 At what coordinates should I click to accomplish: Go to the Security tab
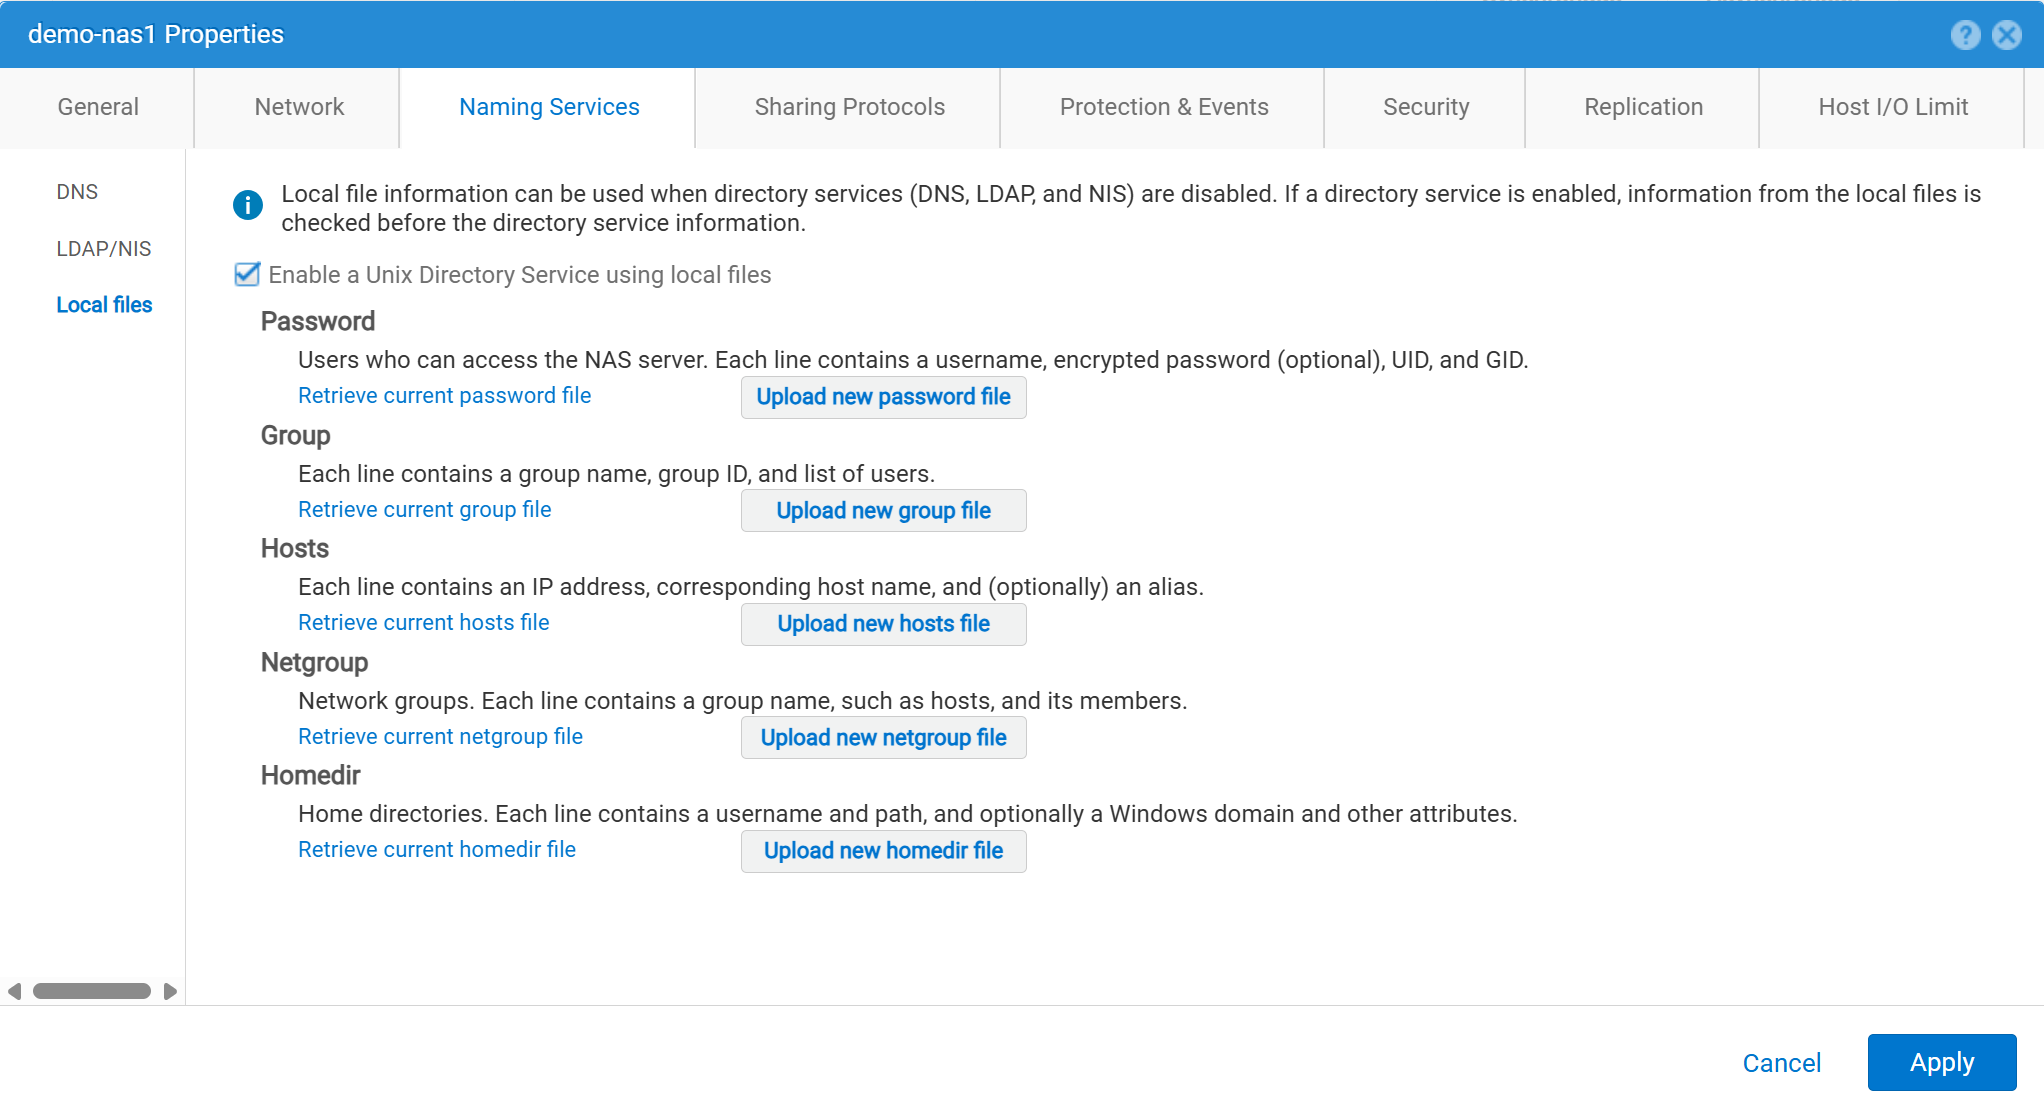(x=1425, y=107)
